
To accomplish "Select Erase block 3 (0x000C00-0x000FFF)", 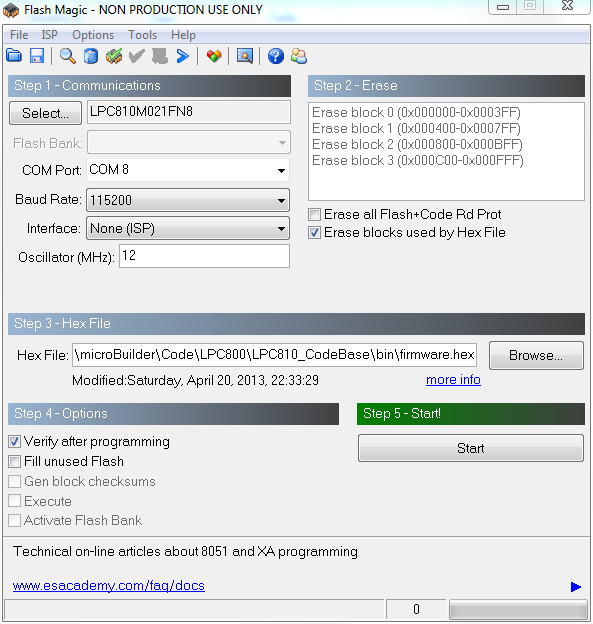I will click(x=417, y=160).
